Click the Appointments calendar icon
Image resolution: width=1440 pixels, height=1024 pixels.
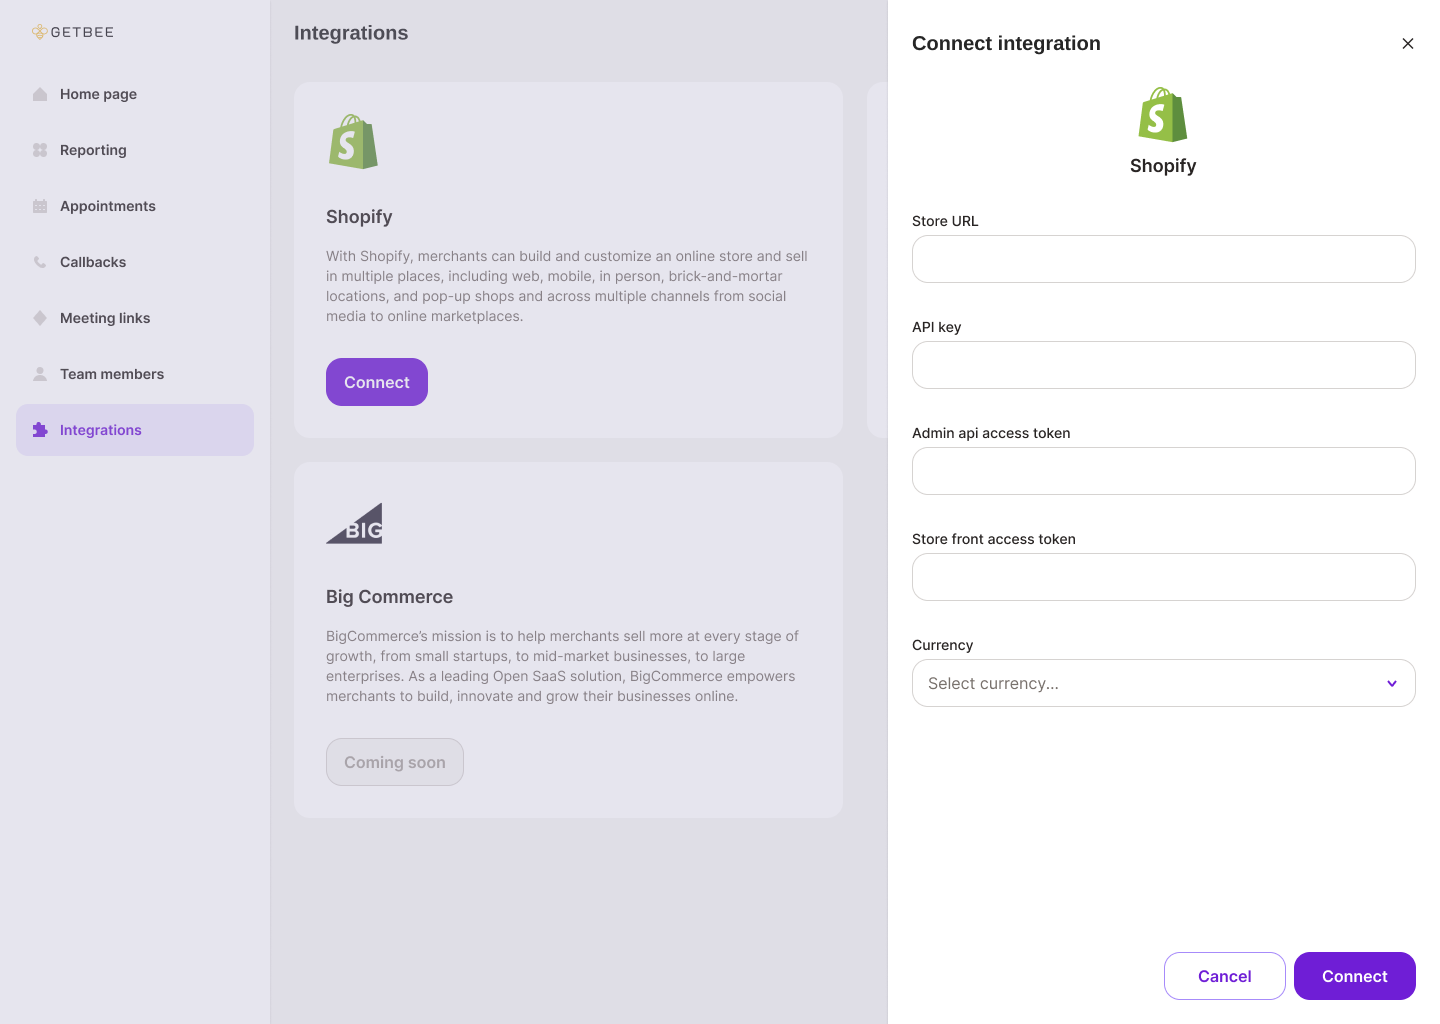tap(40, 206)
